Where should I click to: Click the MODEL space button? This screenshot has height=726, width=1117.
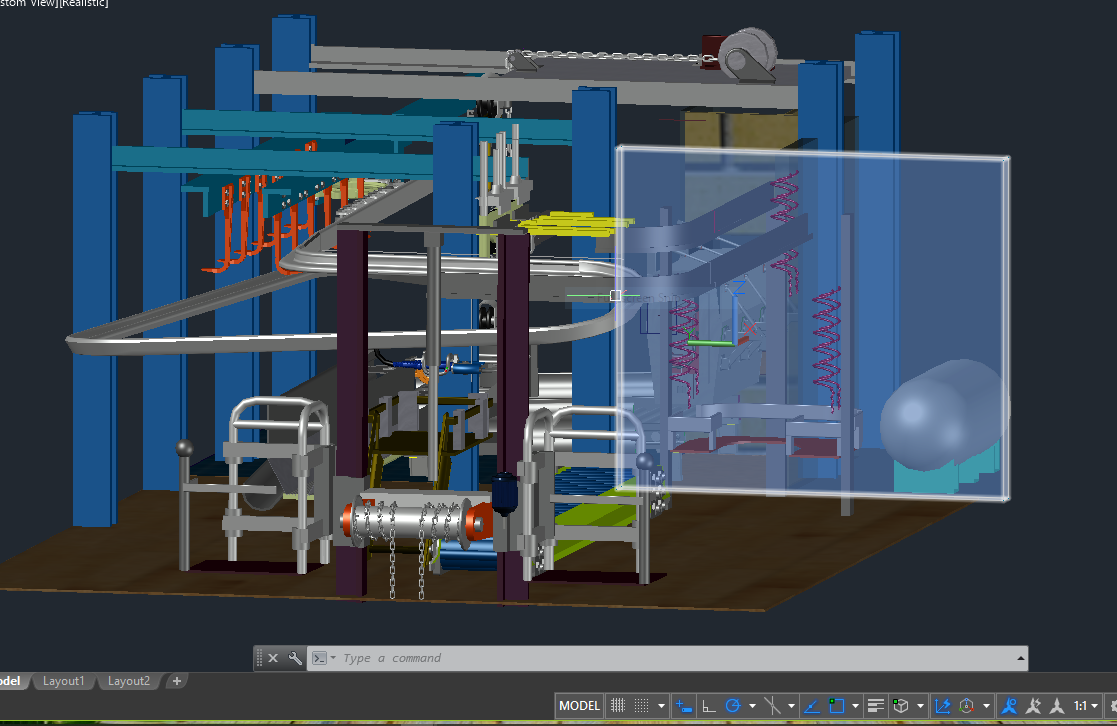[x=579, y=705]
